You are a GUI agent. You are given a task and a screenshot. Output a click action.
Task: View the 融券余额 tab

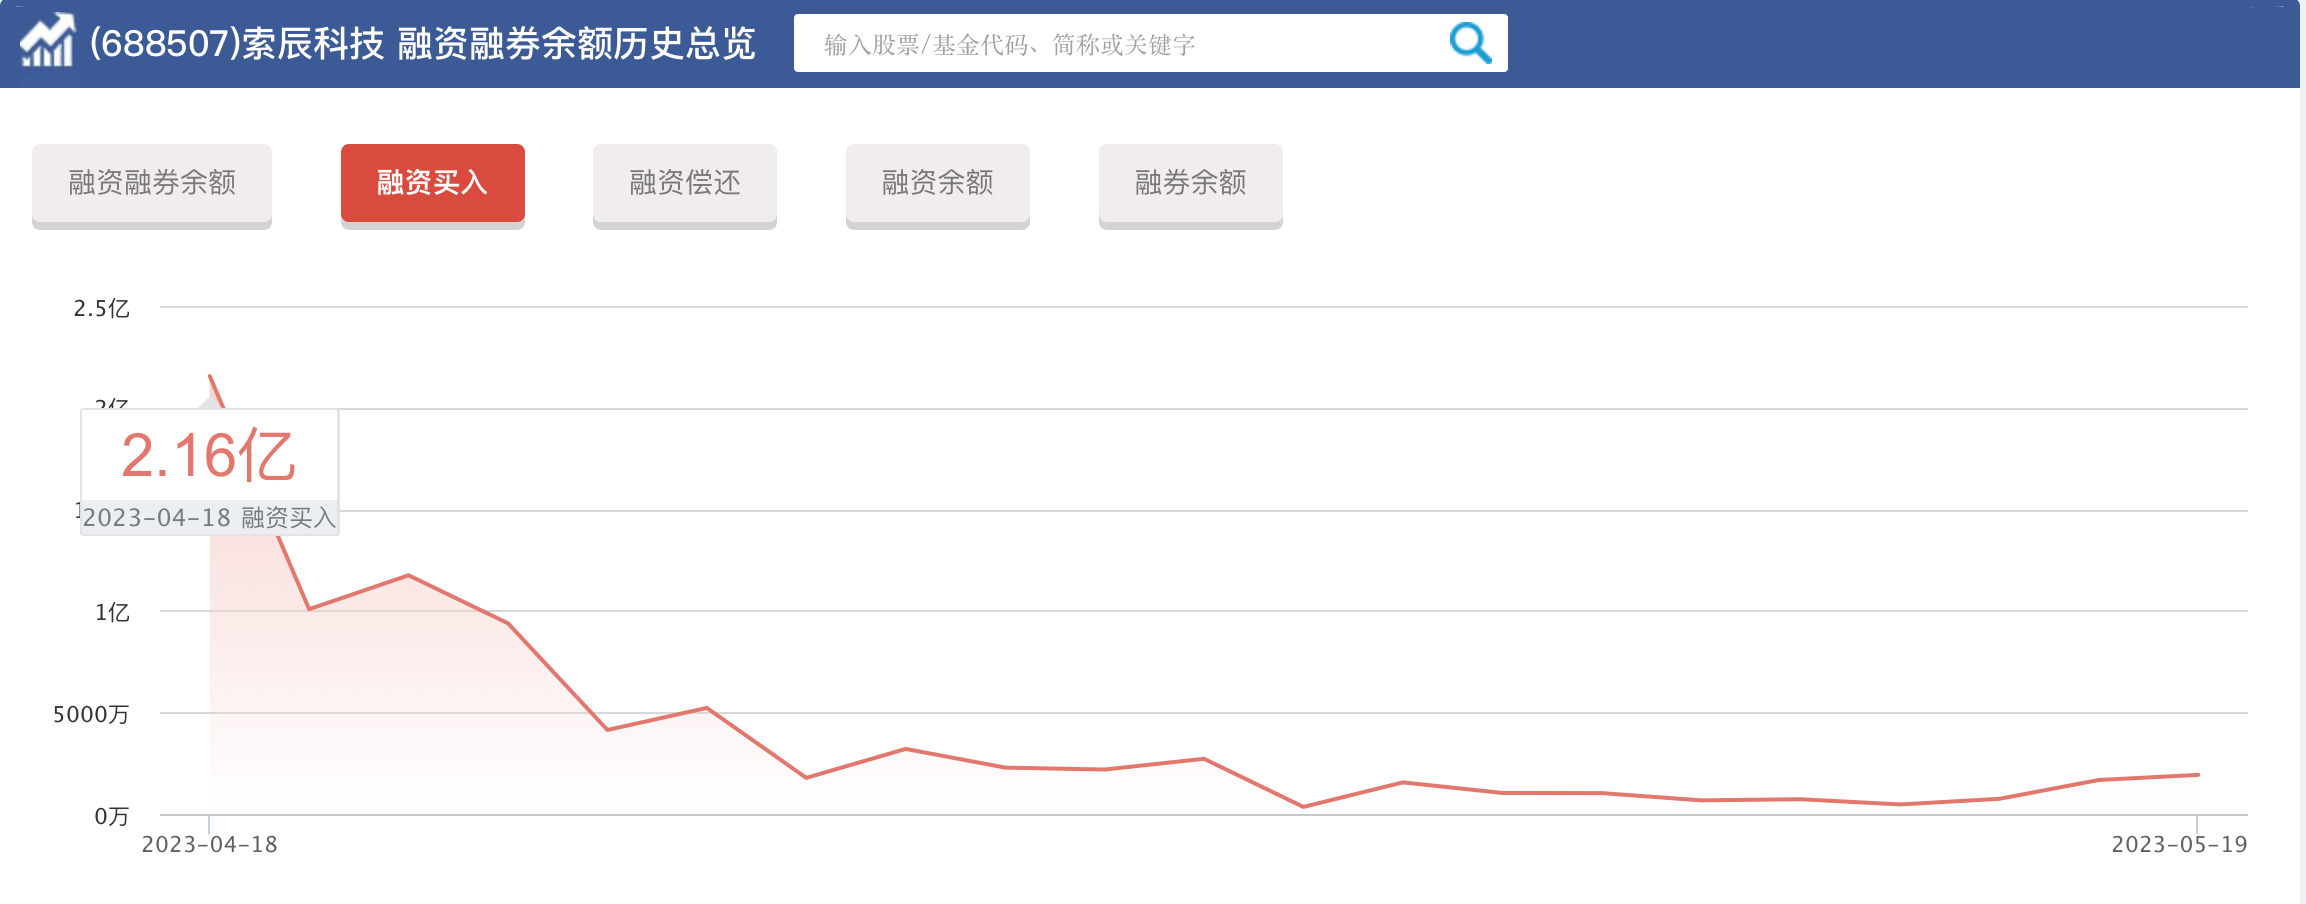[1190, 183]
